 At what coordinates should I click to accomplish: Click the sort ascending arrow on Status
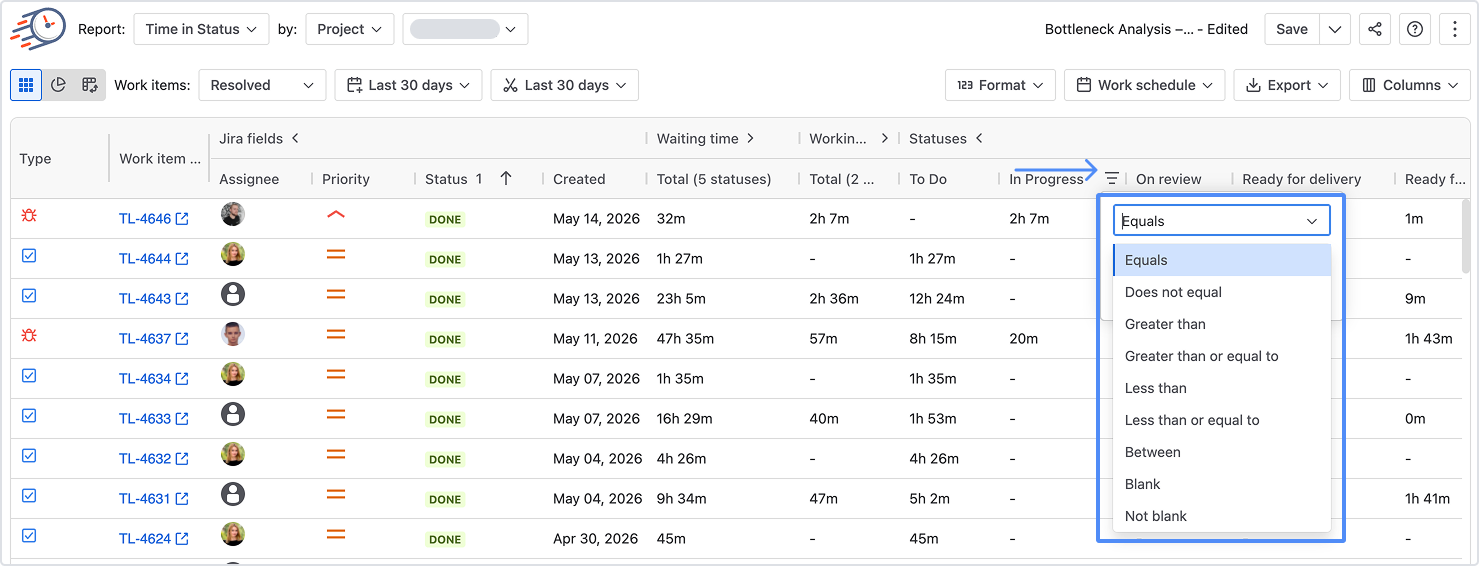click(506, 178)
